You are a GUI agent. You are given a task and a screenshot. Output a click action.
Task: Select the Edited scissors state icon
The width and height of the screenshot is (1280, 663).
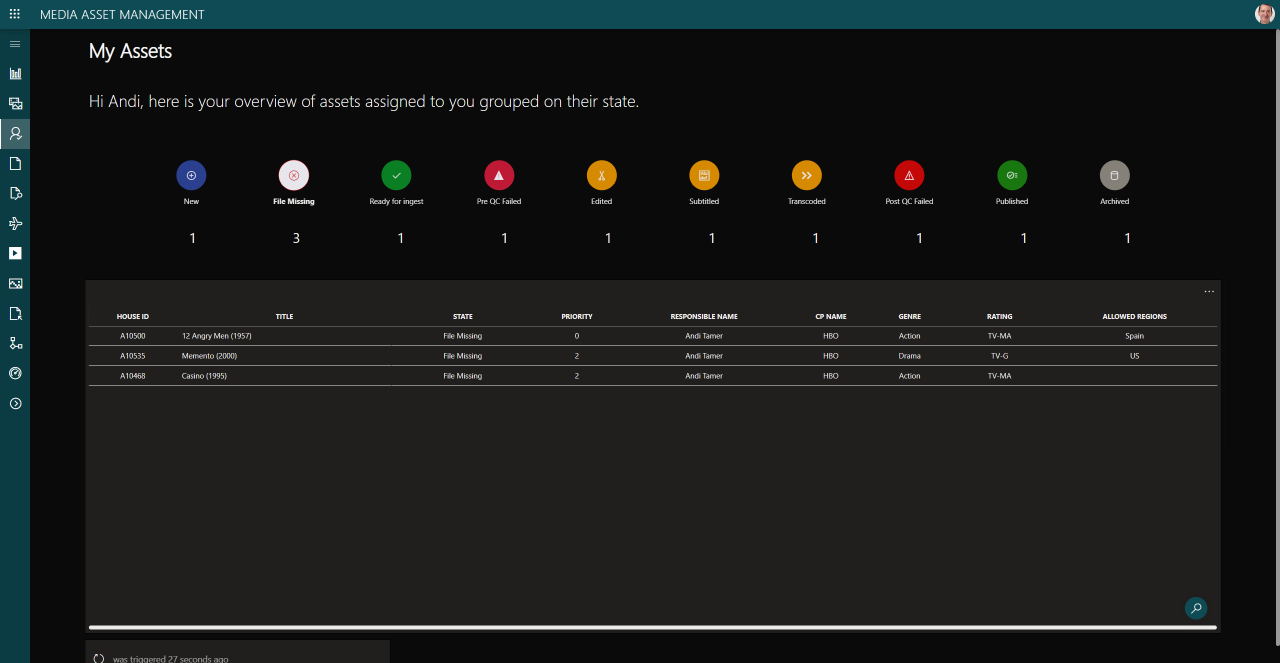[x=601, y=175]
